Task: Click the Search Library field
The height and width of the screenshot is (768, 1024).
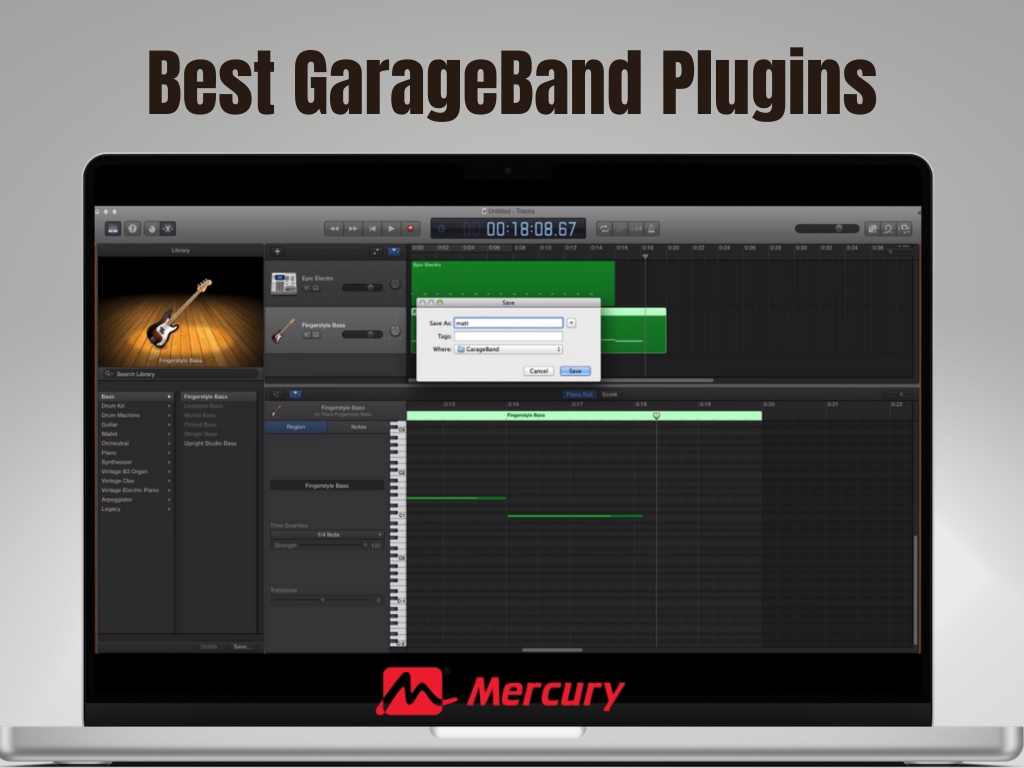Action: pos(181,374)
